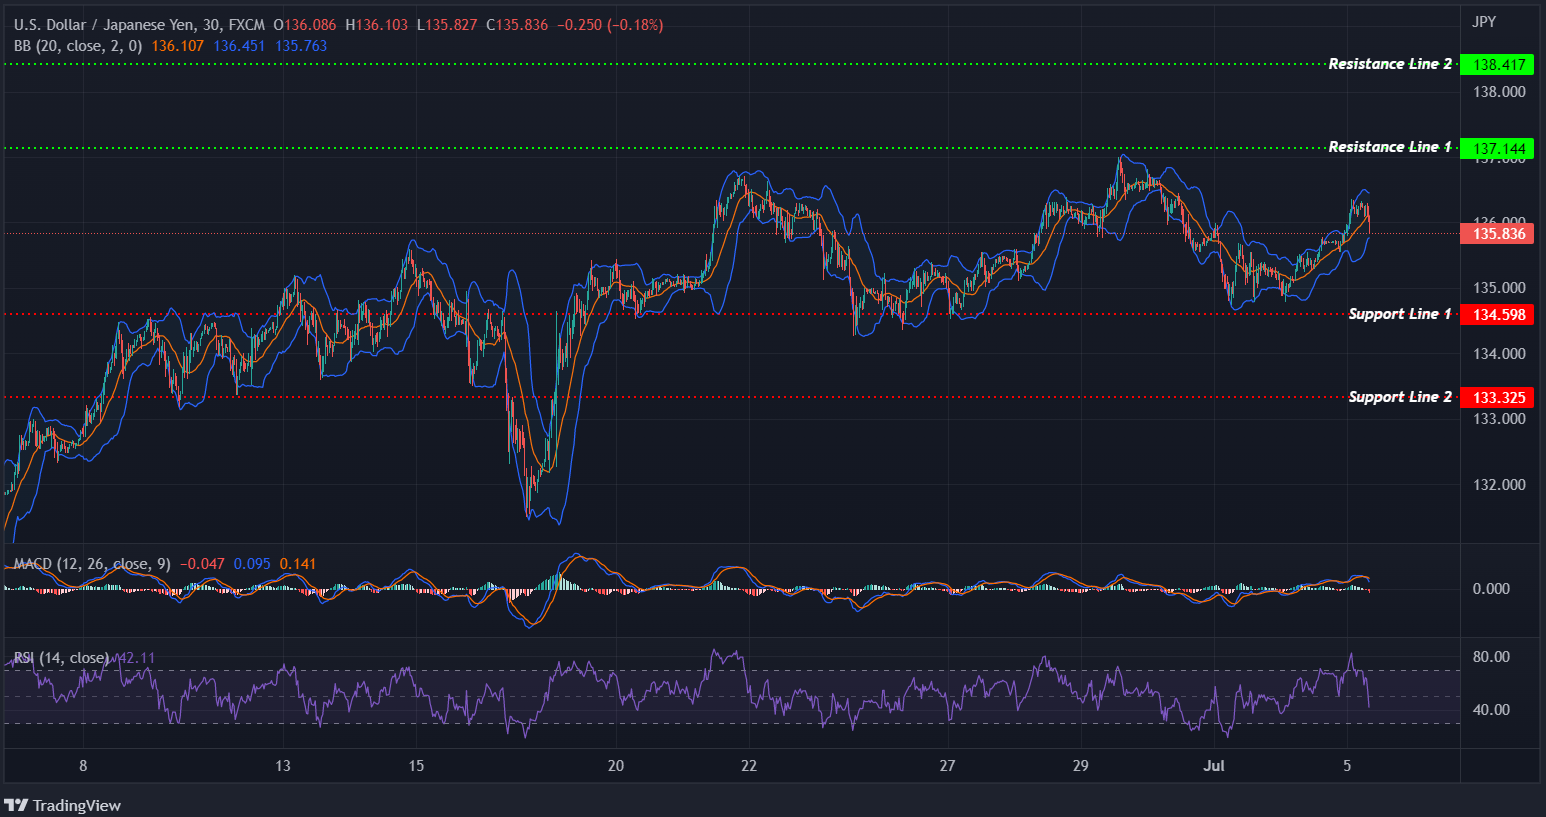Select the Support Line 2 price tag 133.325
This screenshot has width=1546, height=817.
[1497, 397]
